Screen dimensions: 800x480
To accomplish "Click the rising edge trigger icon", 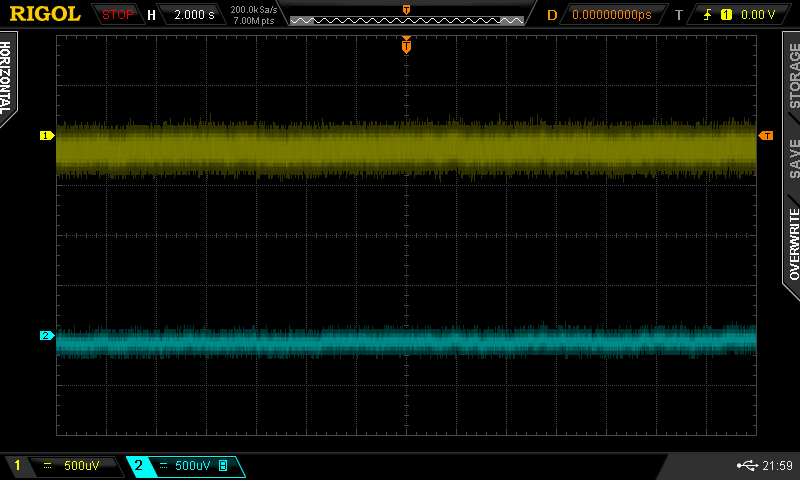I will tap(709, 15).
